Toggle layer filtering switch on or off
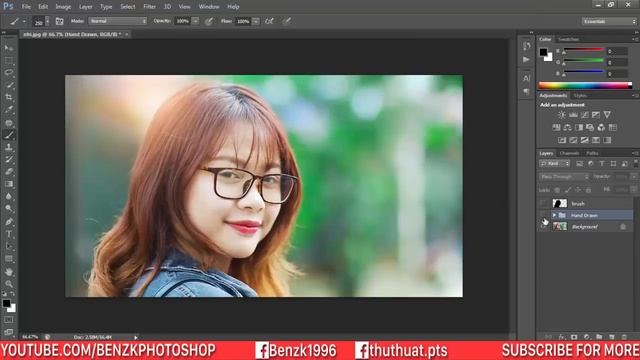This screenshot has height=360, width=640. [x=636, y=163]
